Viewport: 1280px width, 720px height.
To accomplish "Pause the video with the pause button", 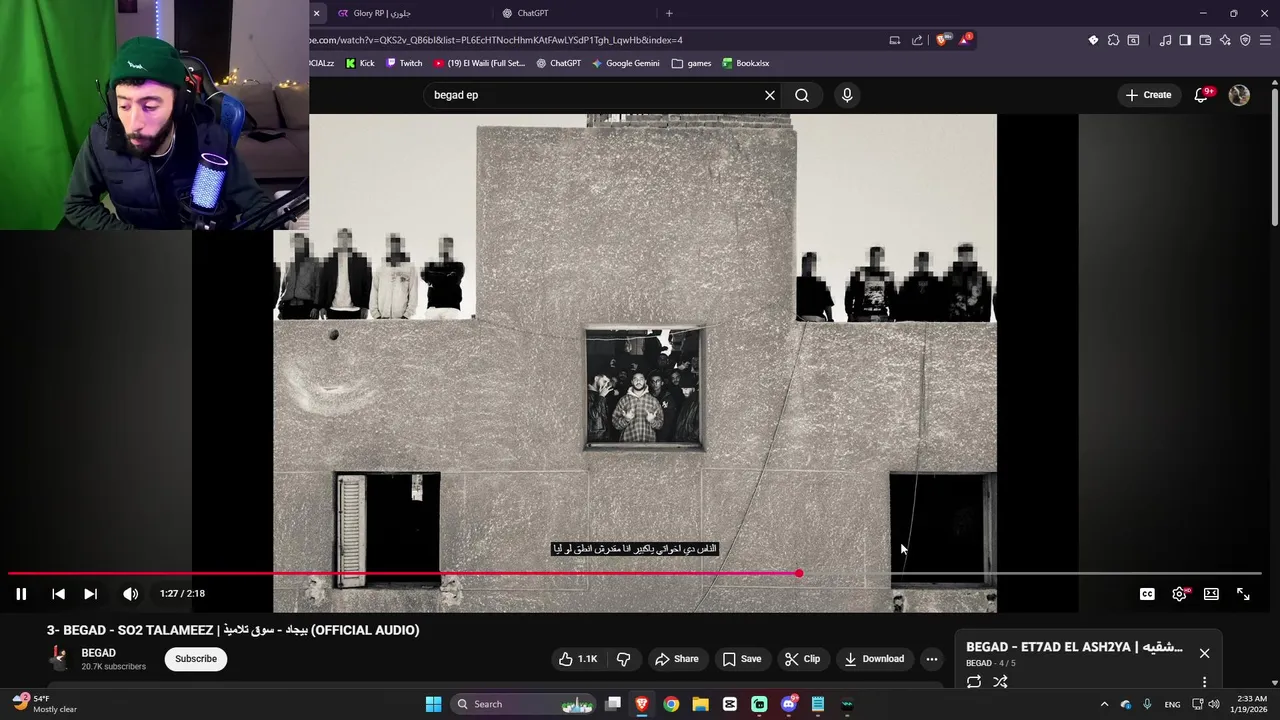I will coord(21,594).
